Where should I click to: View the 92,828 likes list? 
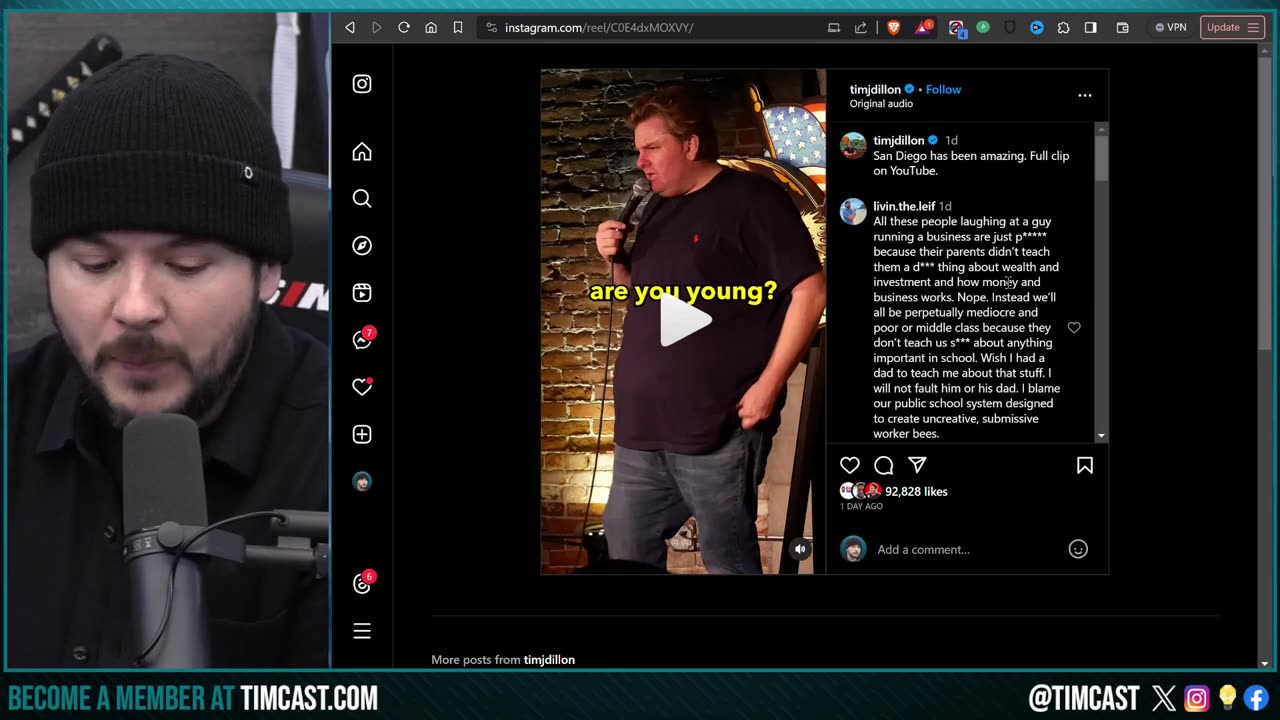pos(916,491)
